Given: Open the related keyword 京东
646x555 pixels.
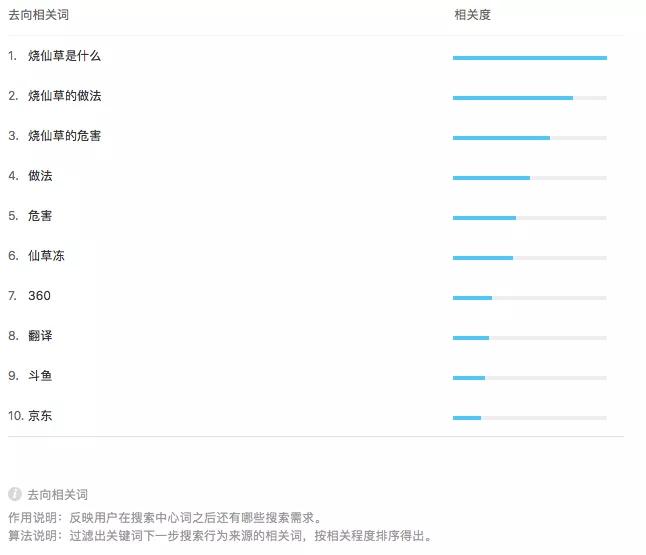Looking at the screenshot, I should tap(40, 416).
